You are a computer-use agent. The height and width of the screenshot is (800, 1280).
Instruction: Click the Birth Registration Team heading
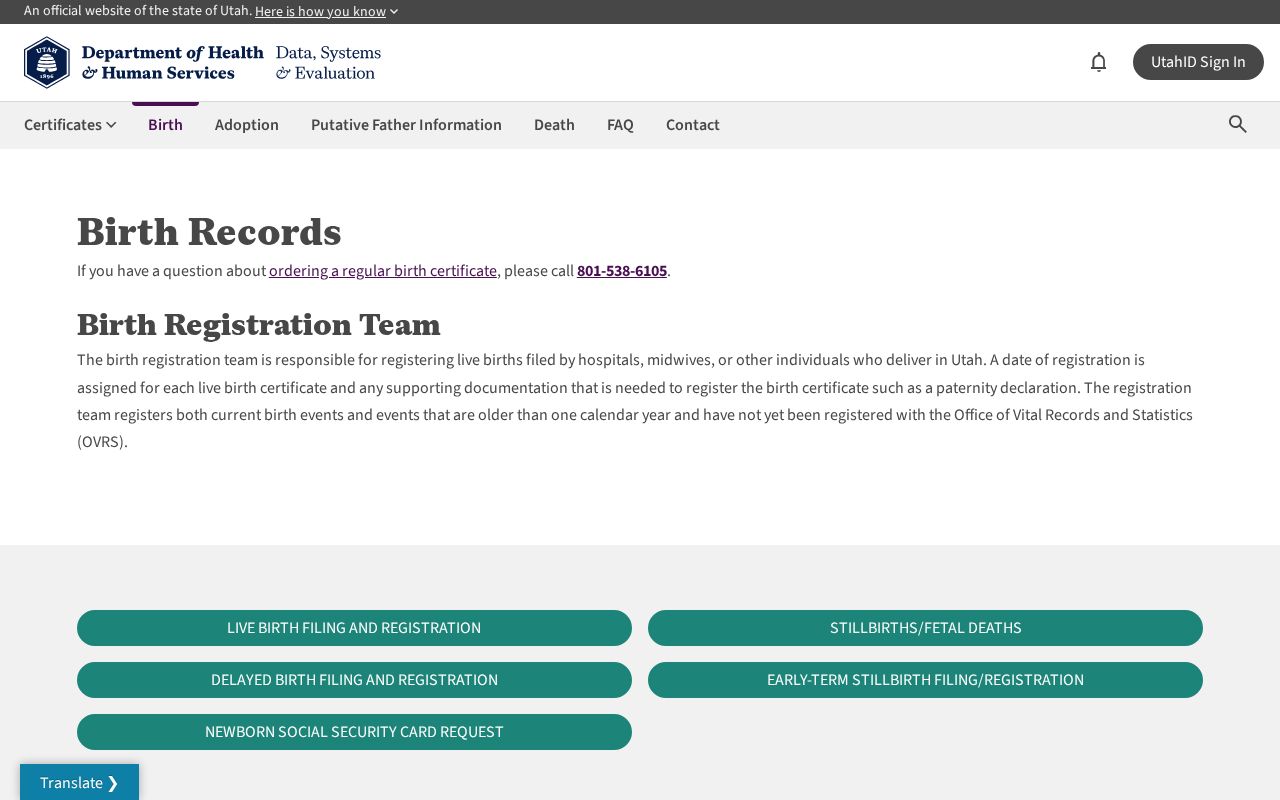(259, 325)
